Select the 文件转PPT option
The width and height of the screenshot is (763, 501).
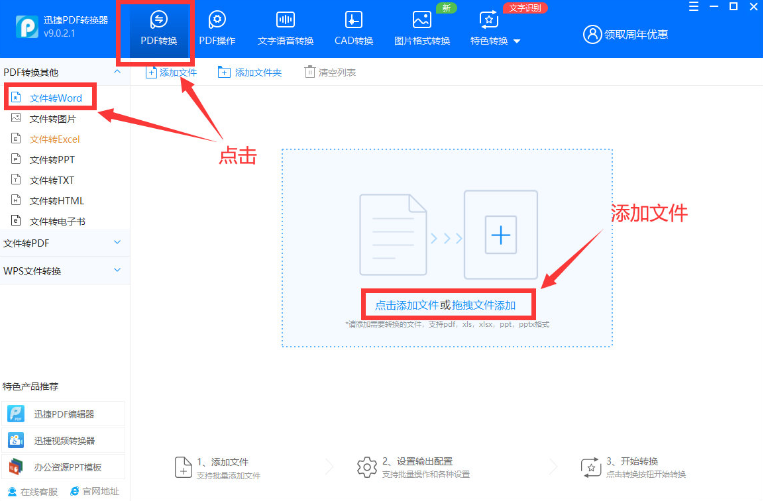coord(52,159)
